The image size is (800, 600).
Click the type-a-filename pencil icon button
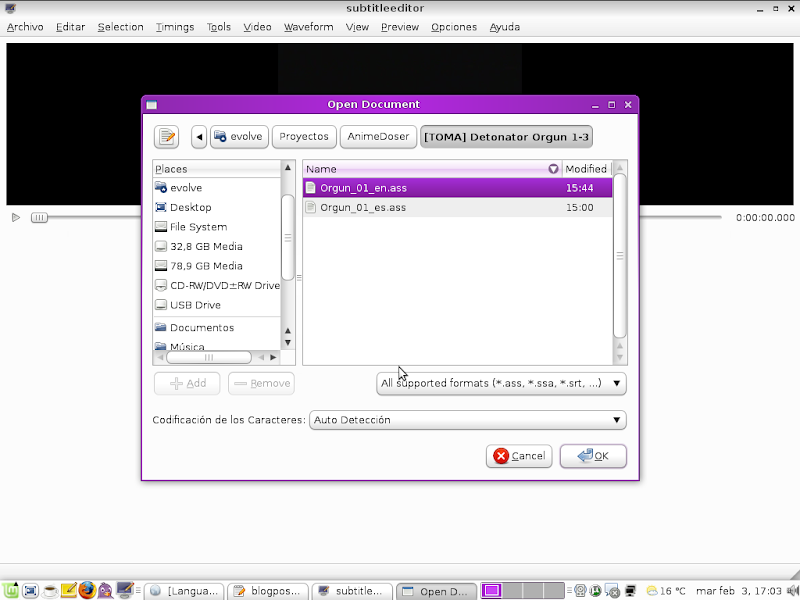pos(166,137)
